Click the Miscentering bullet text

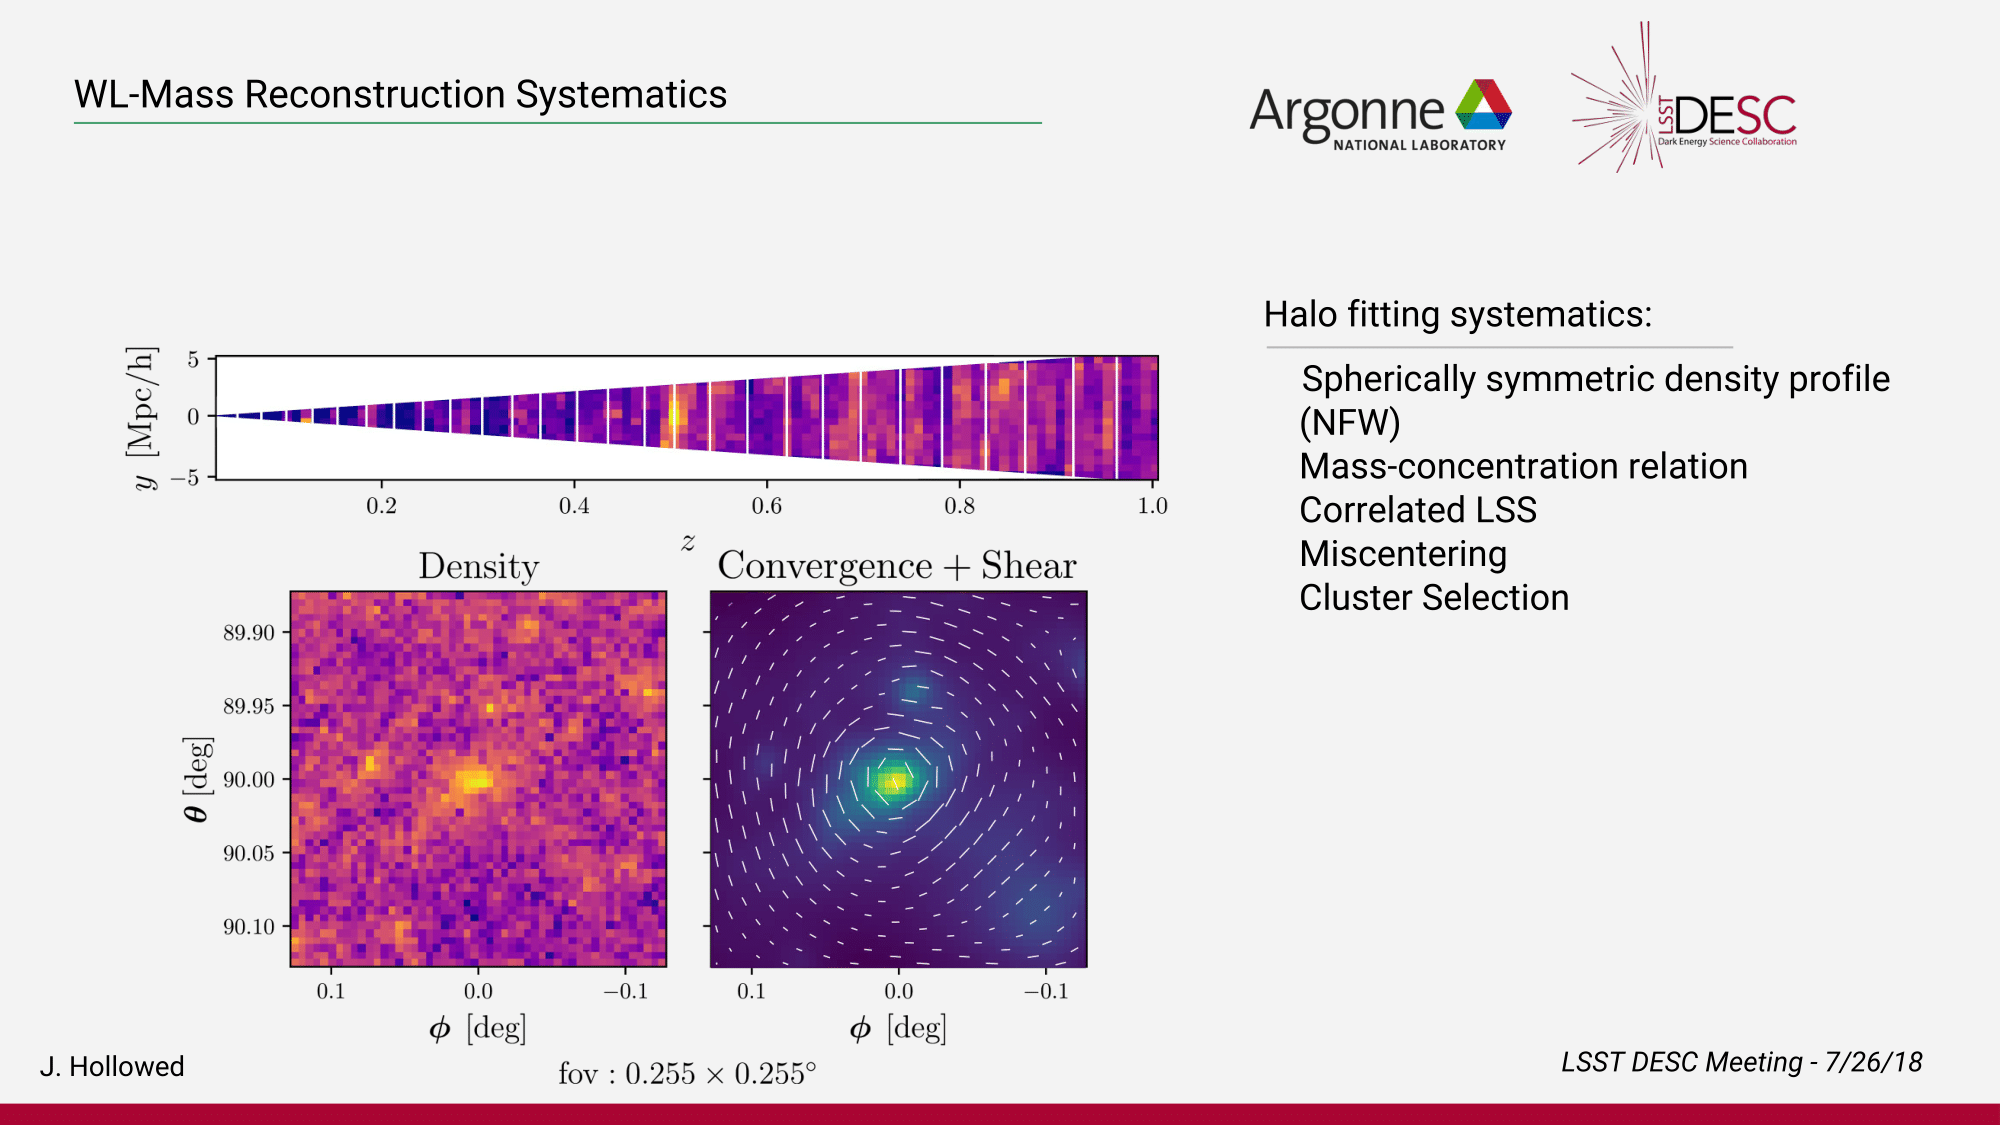tap(1403, 554)
